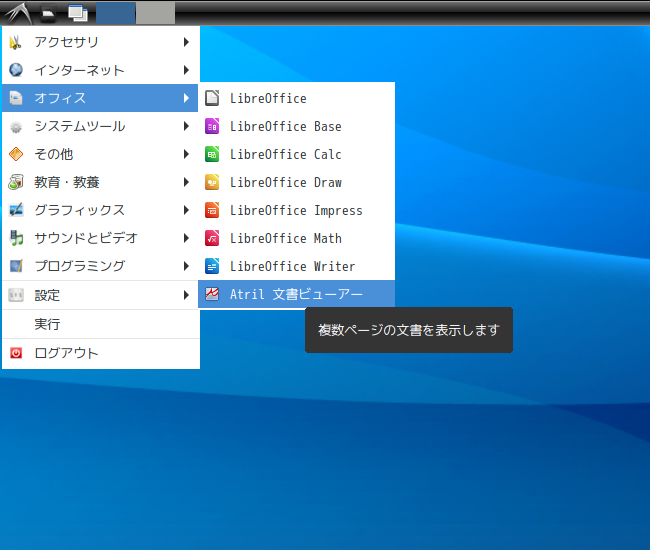
Task: Open the LibreOffice Base entry
Action: 296,126
